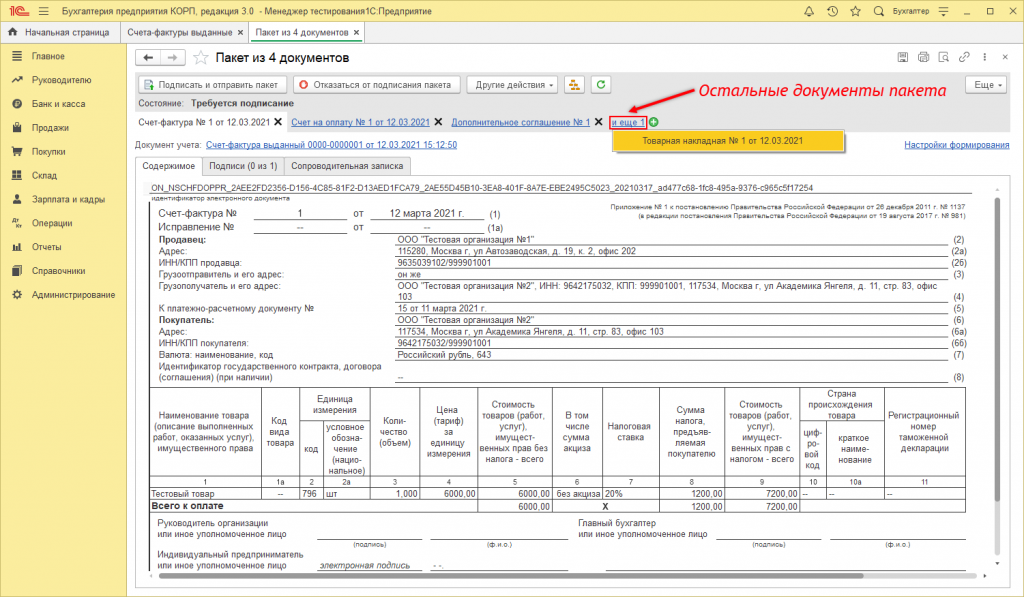Image resolution: width=1024 pixels, height=597 pixels.
Task: Navigate back with the left arrow
Action: [x=149, y=57]
